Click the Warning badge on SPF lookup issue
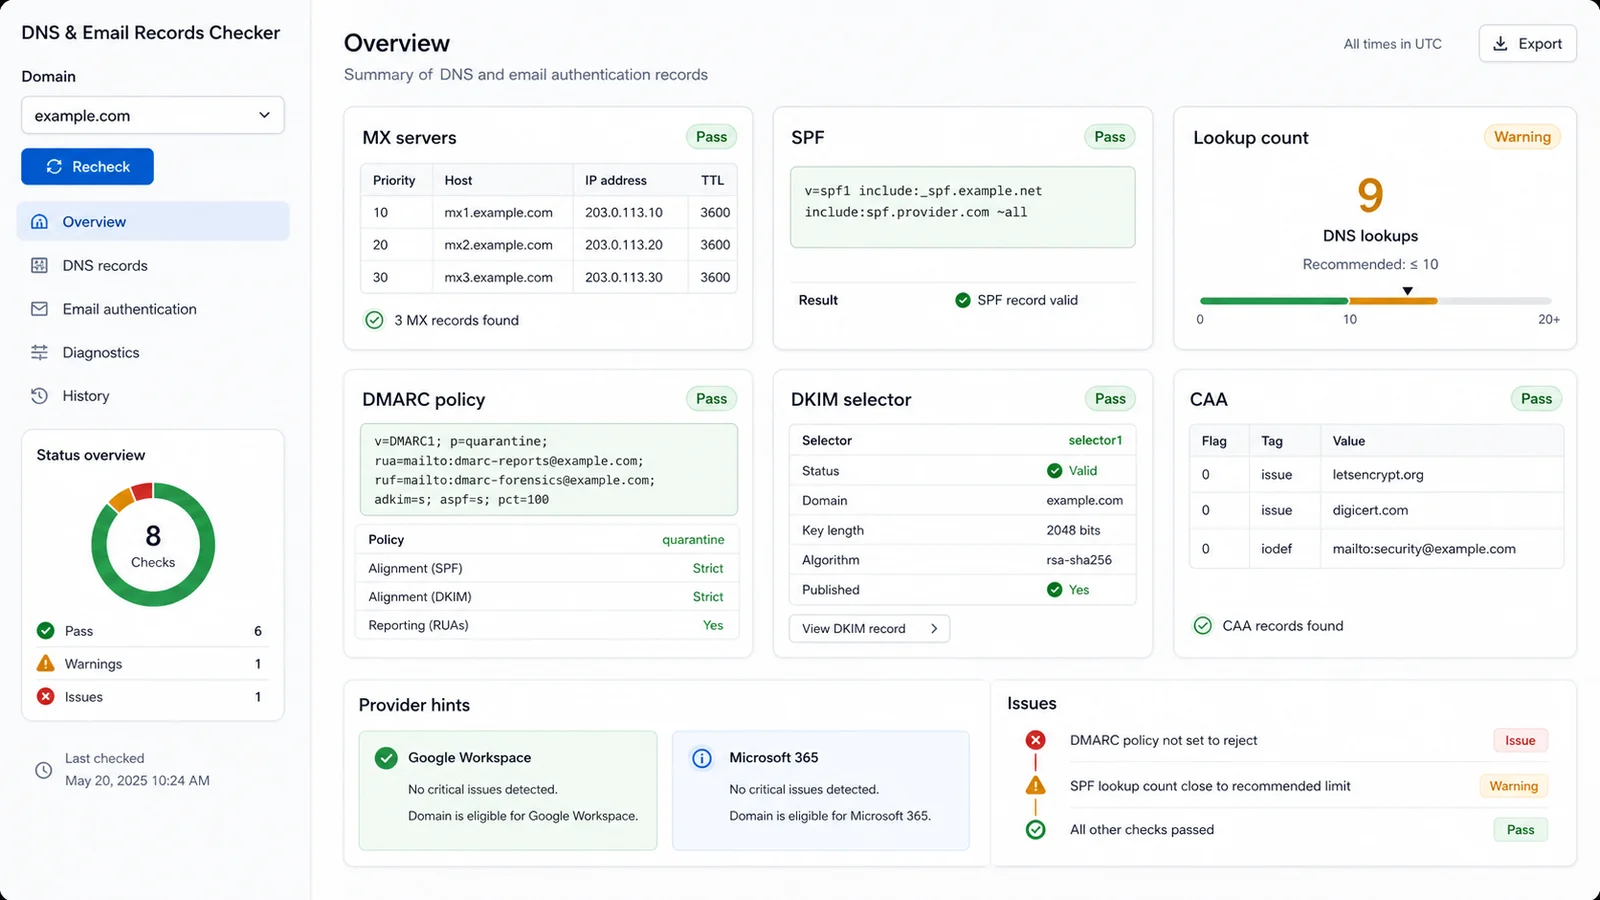Viewport: 1600px width, 900px height. (1513, 786)
